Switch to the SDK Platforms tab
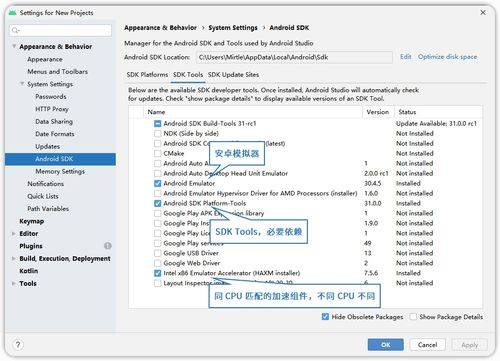 147,75
